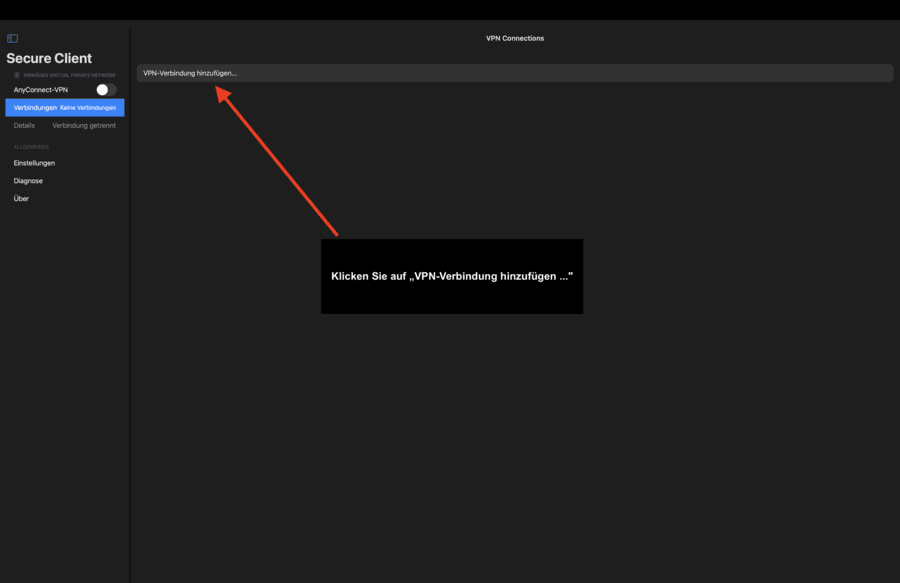Click the VPN Connections title
The height and width of the screenshot is (583, 900).
515,38
